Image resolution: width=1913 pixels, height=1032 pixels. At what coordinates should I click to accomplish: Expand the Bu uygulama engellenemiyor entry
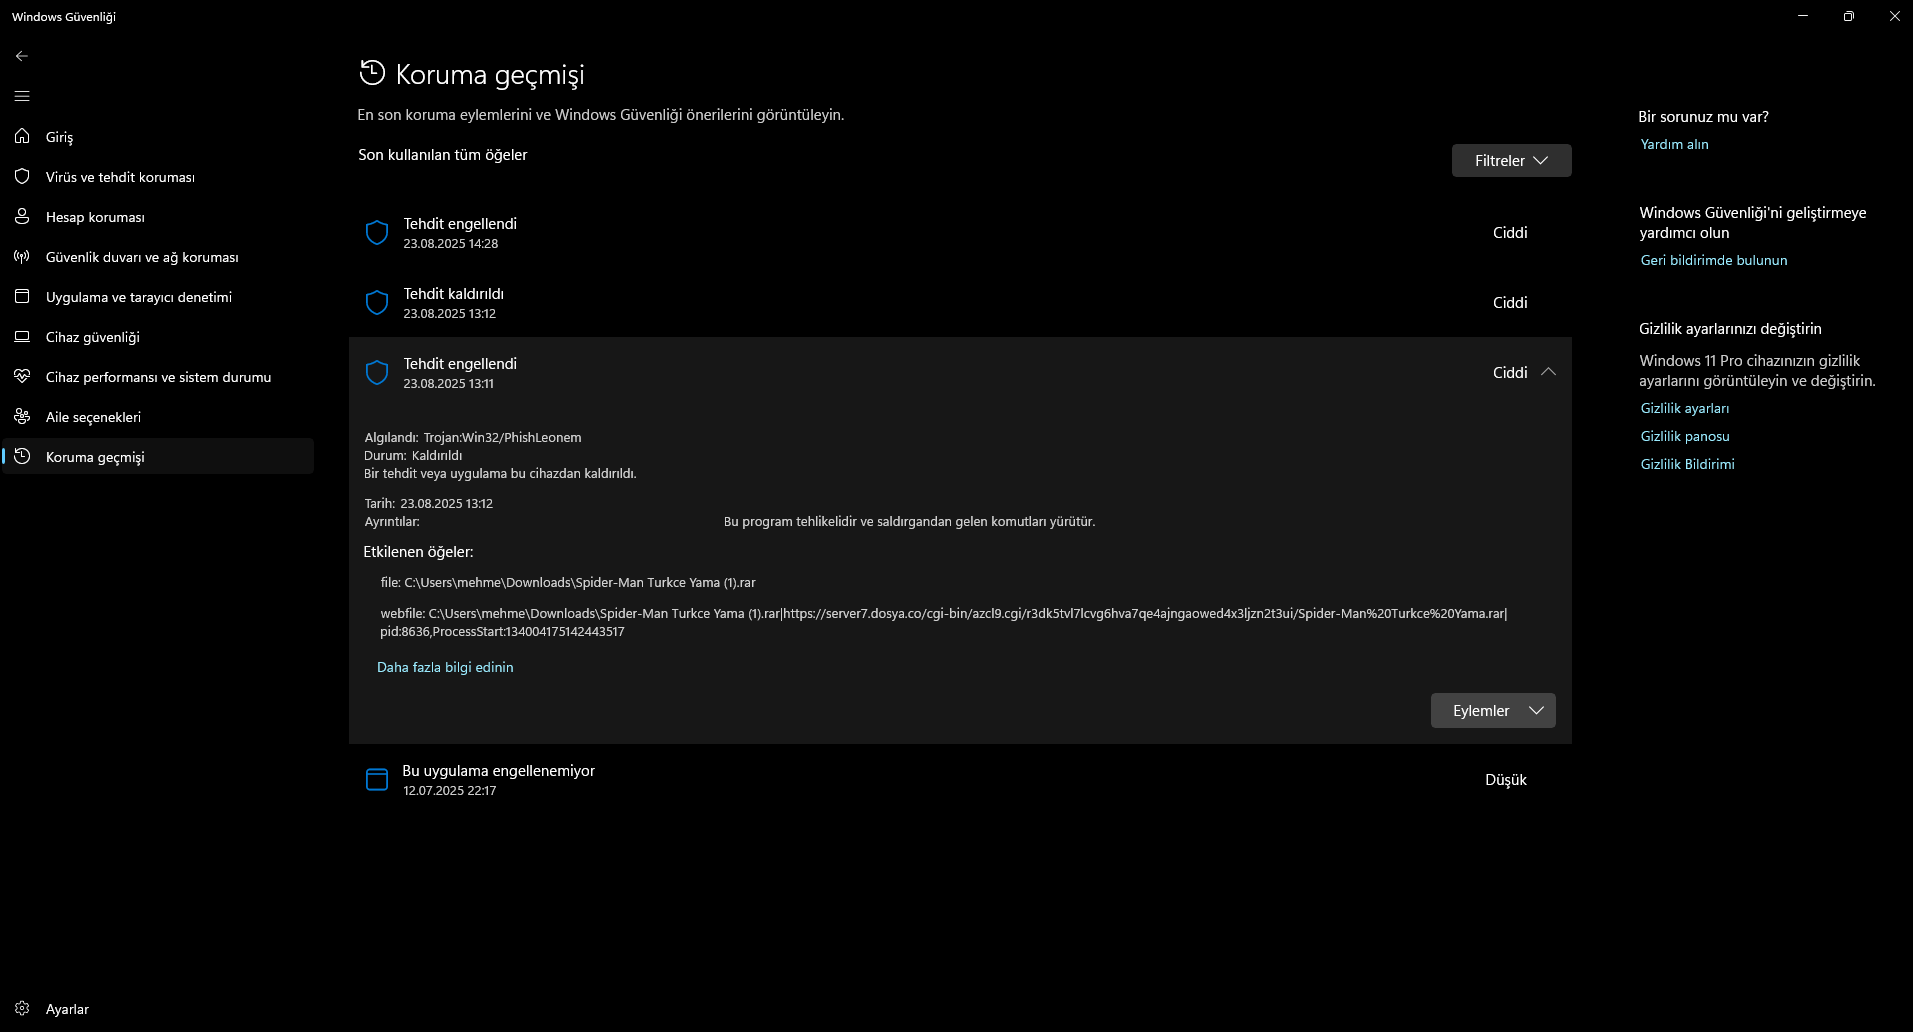960,780
